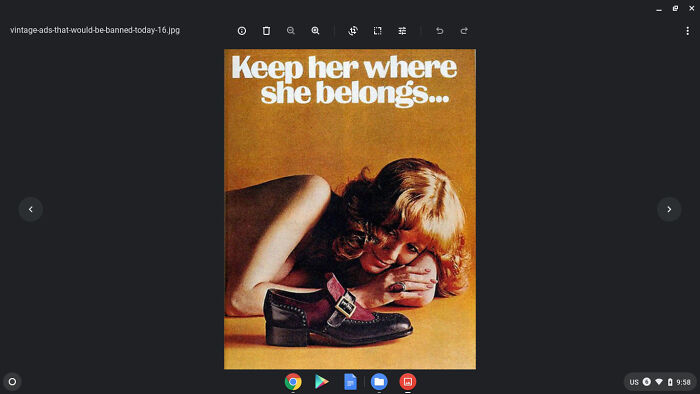Open the three-dot more options menu
700x394 pixels.
coord(688,31)
